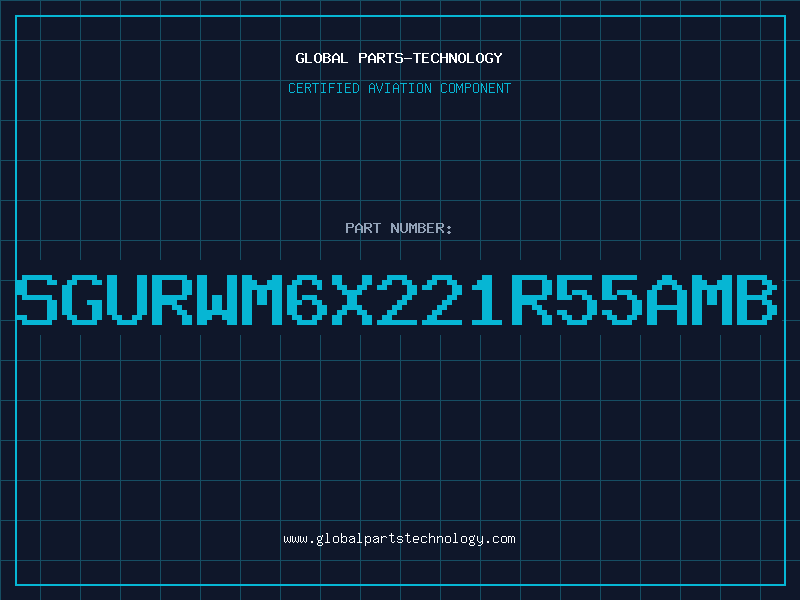Click the www.globalpartstechnology.com website link

coord(399,539)
